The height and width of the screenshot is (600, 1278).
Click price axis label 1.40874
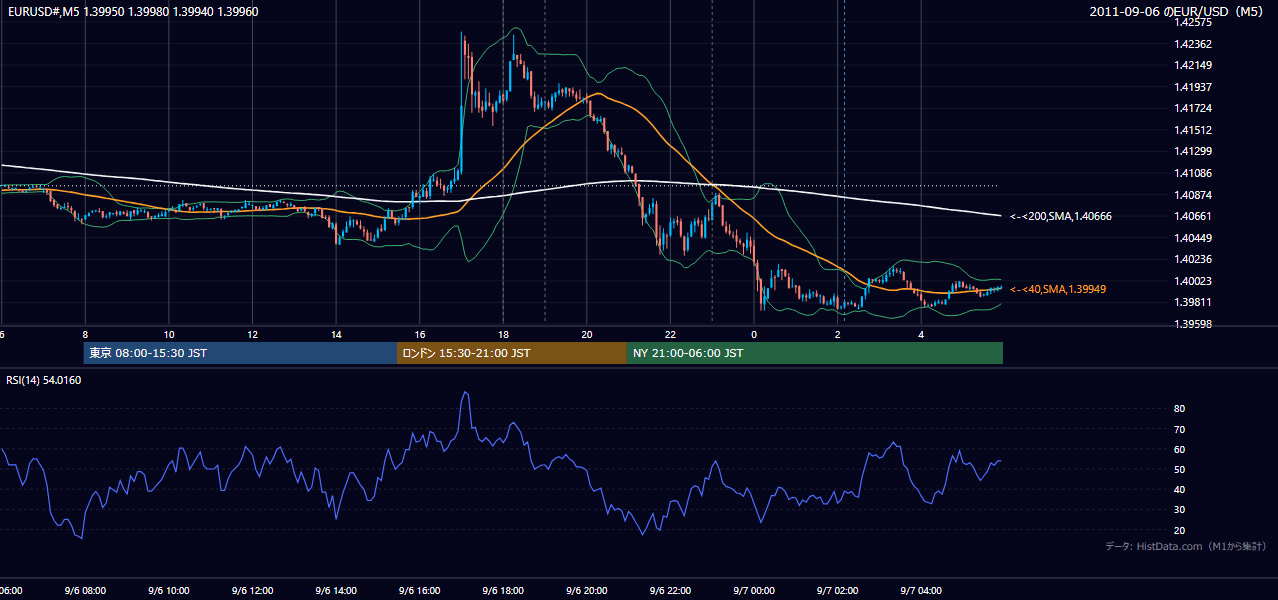1192,195
